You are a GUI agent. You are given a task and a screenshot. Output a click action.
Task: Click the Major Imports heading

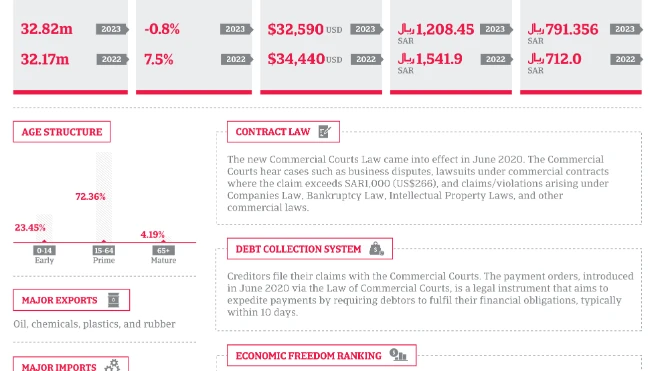(x=59, y=366)
